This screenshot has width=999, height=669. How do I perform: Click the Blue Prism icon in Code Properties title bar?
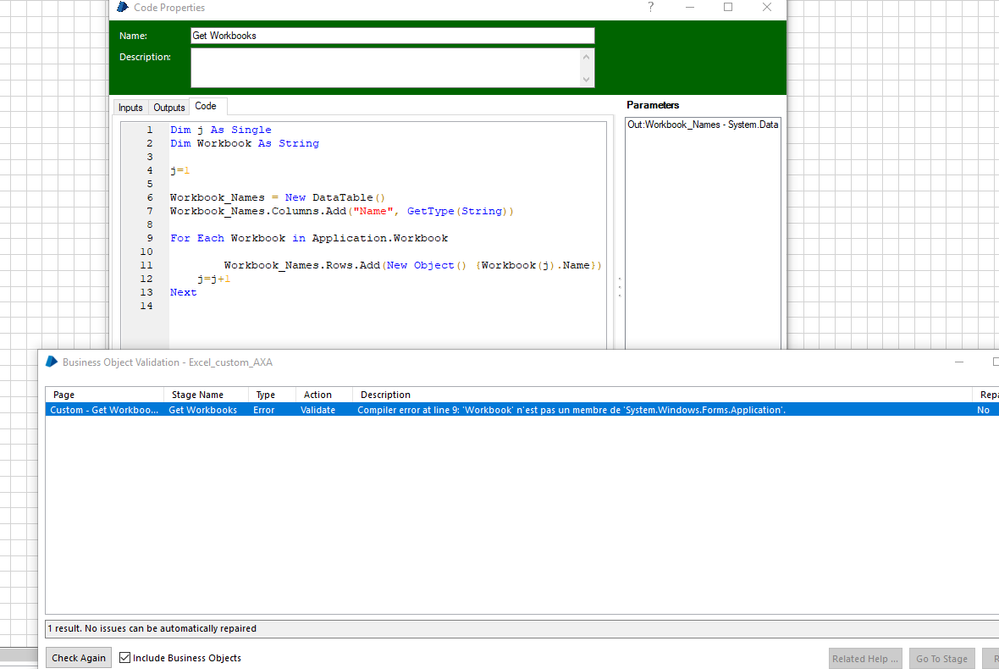[123, 8]
